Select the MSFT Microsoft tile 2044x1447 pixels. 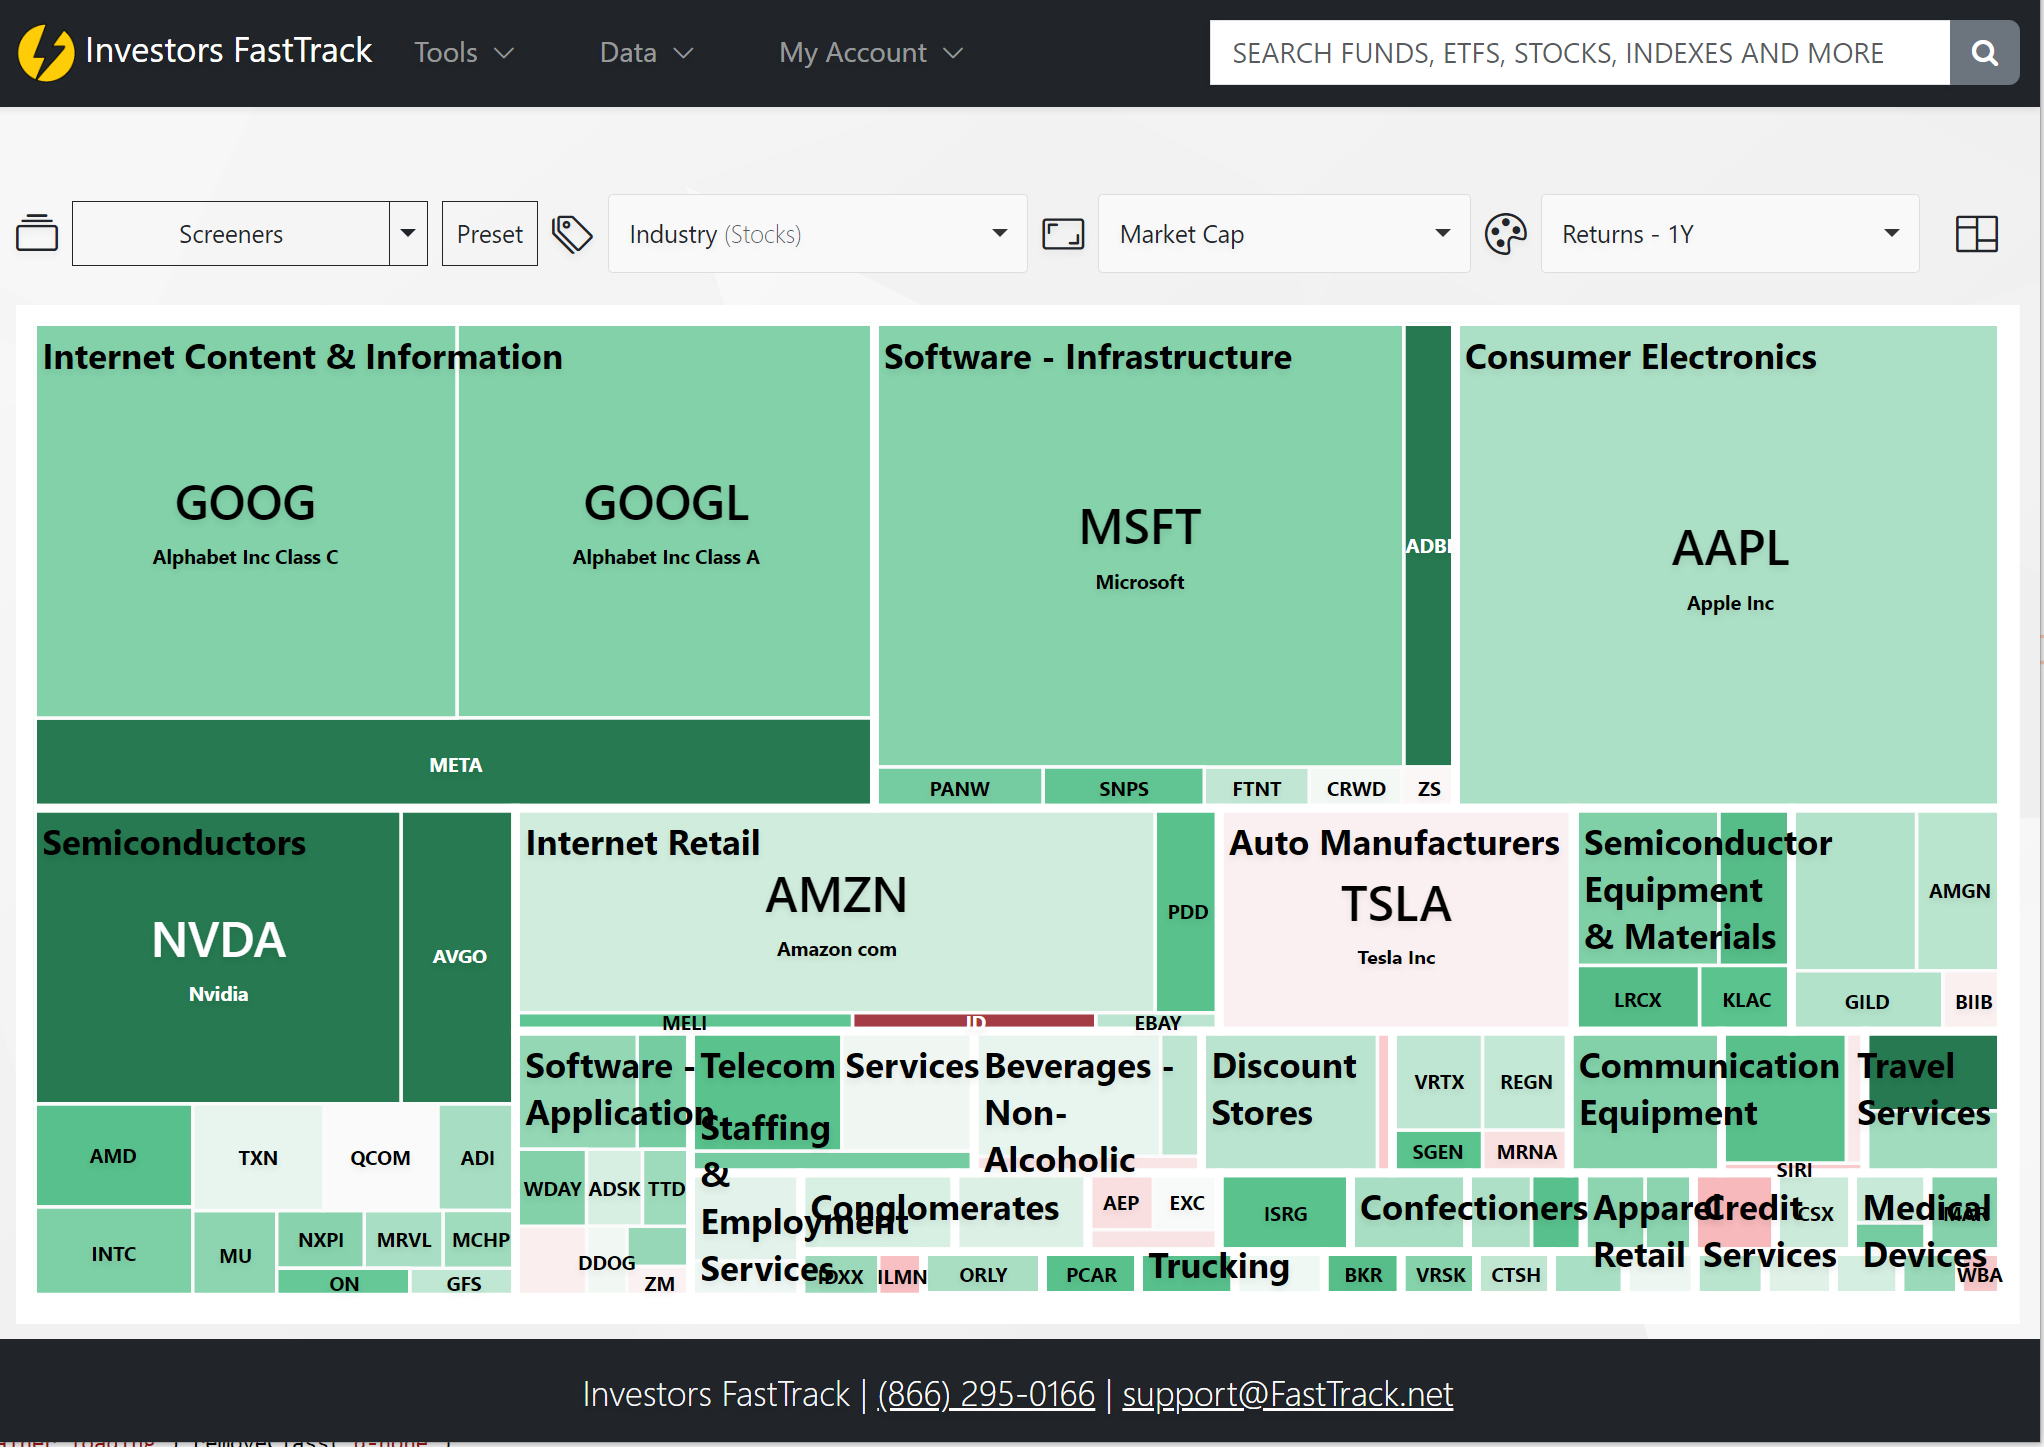click(x=1140, y=546)
